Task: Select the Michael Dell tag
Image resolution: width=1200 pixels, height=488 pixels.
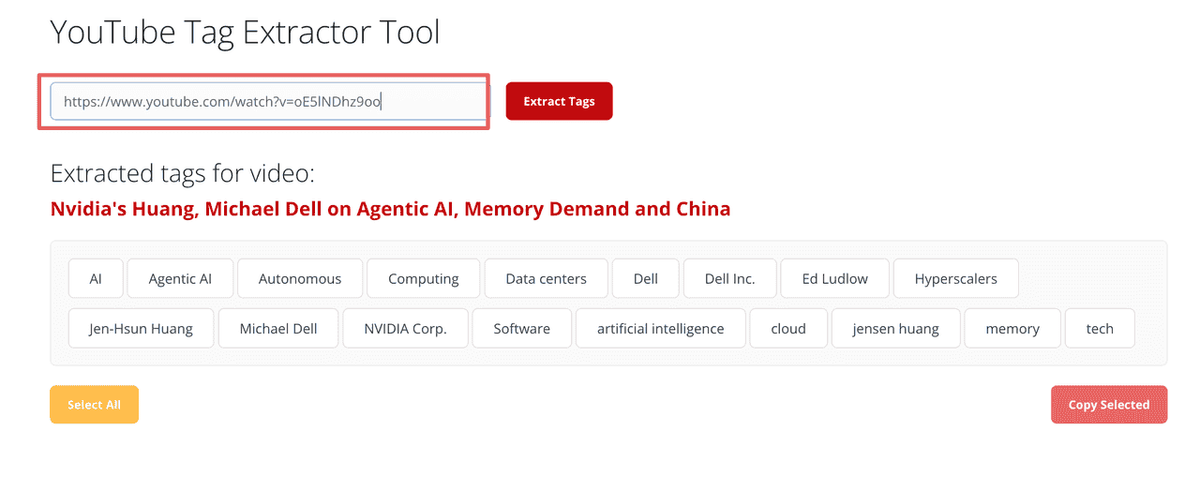Action: 278,328
